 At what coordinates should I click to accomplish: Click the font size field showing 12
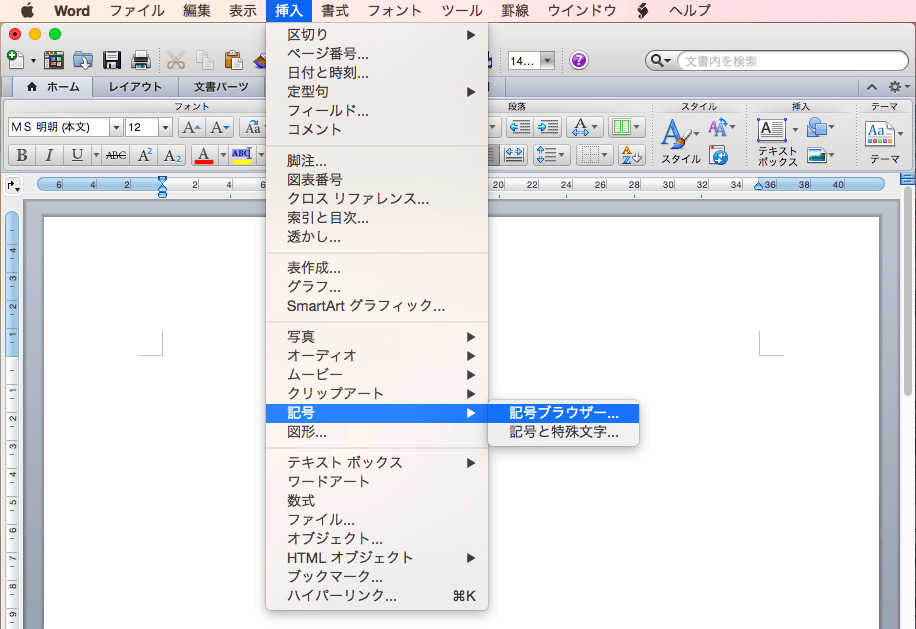pyautogui.click(x=142, y=127)
